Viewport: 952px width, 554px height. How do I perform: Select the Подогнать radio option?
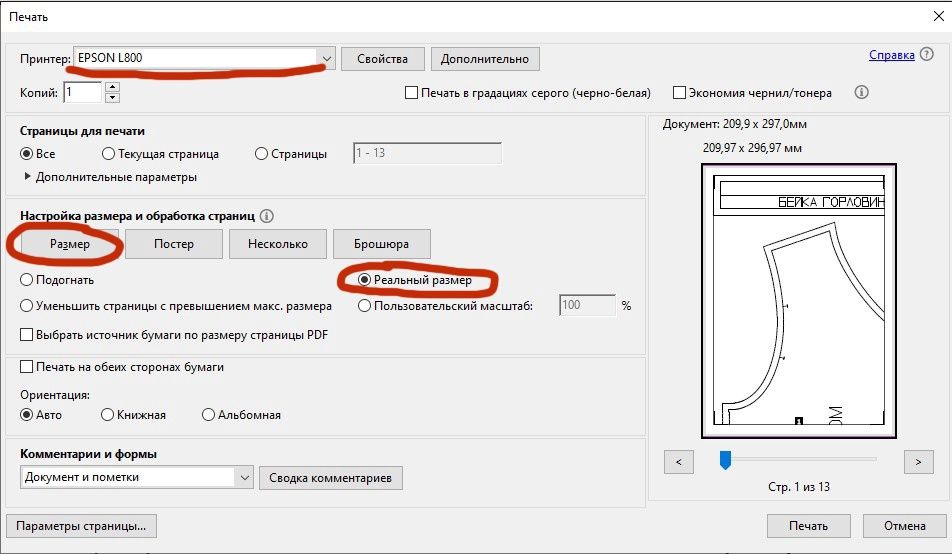tap(27, 280)
